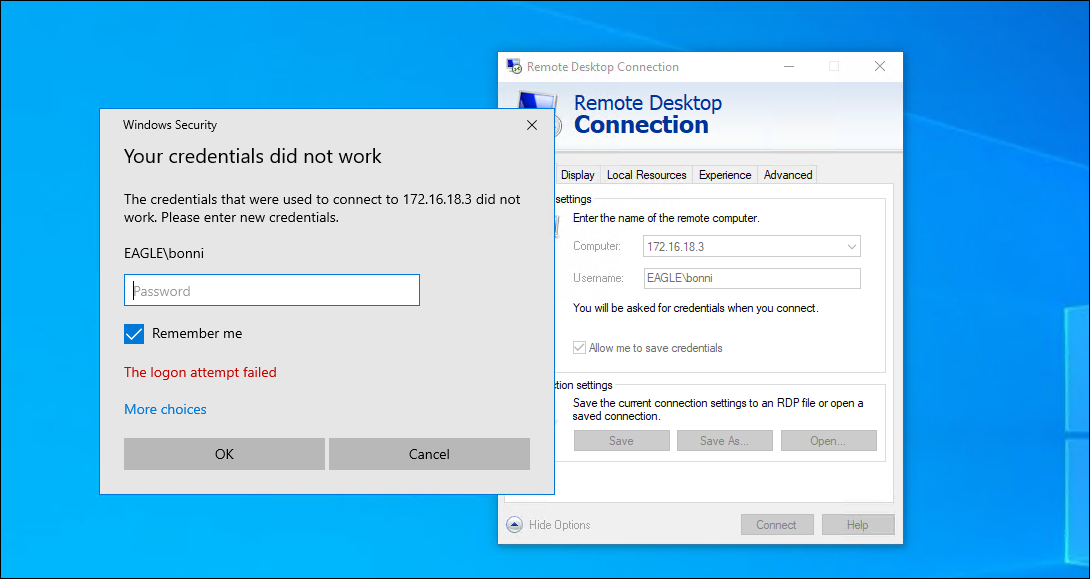This screenshot has width=1090, height=579.
Task: Open Help in Remote Desktop Connection
Action: [x=858, y=525]
